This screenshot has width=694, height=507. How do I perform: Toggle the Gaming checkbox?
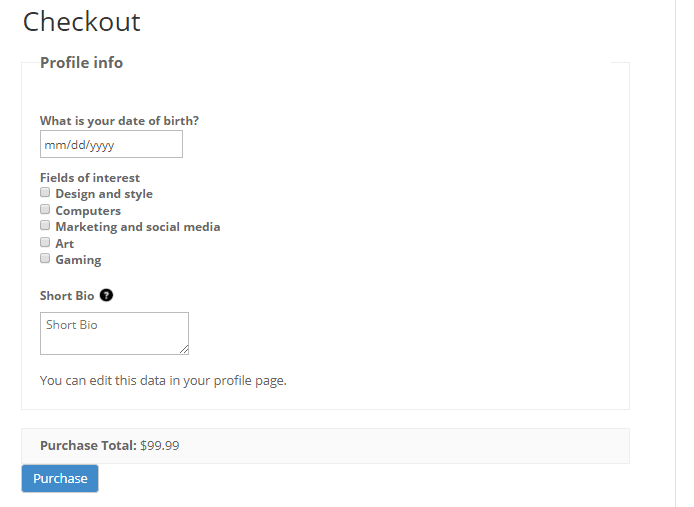coord(45,259)
